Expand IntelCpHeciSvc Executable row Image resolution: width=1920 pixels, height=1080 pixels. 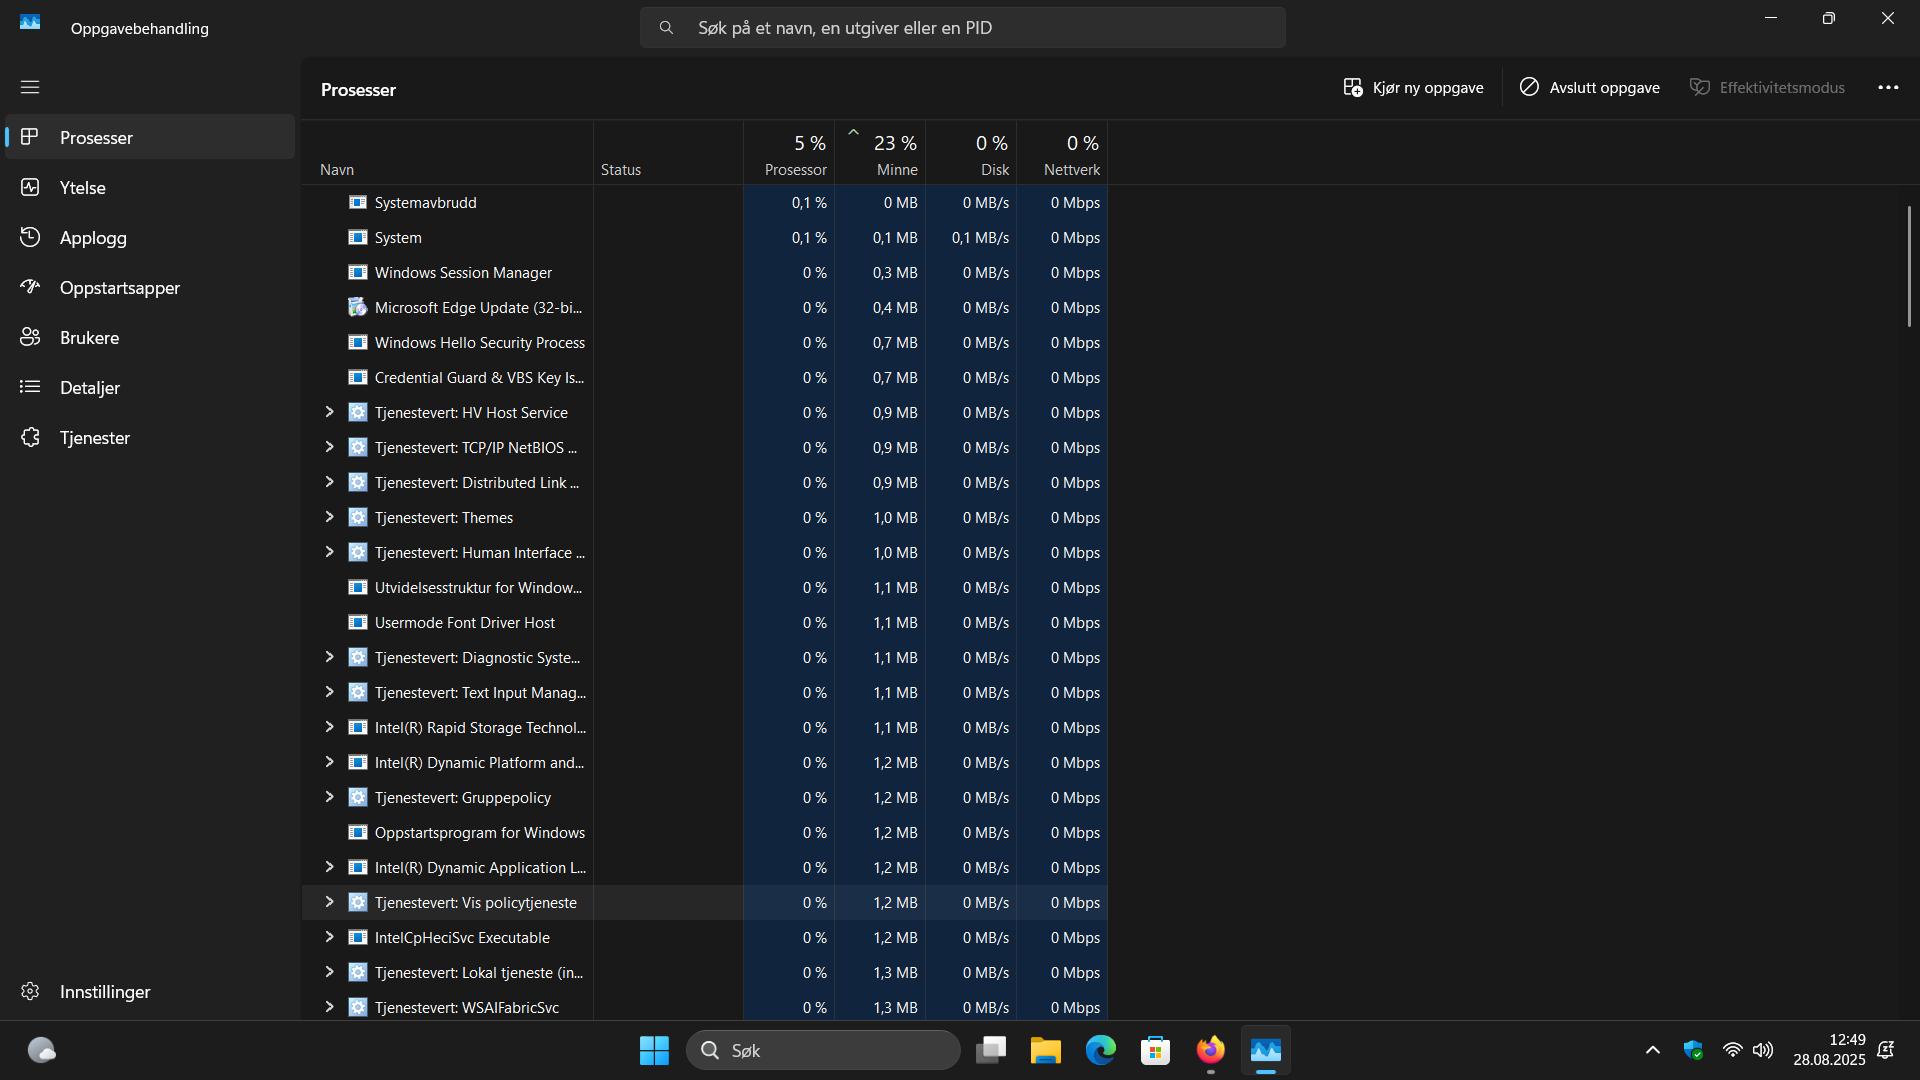tap(329, 937)
